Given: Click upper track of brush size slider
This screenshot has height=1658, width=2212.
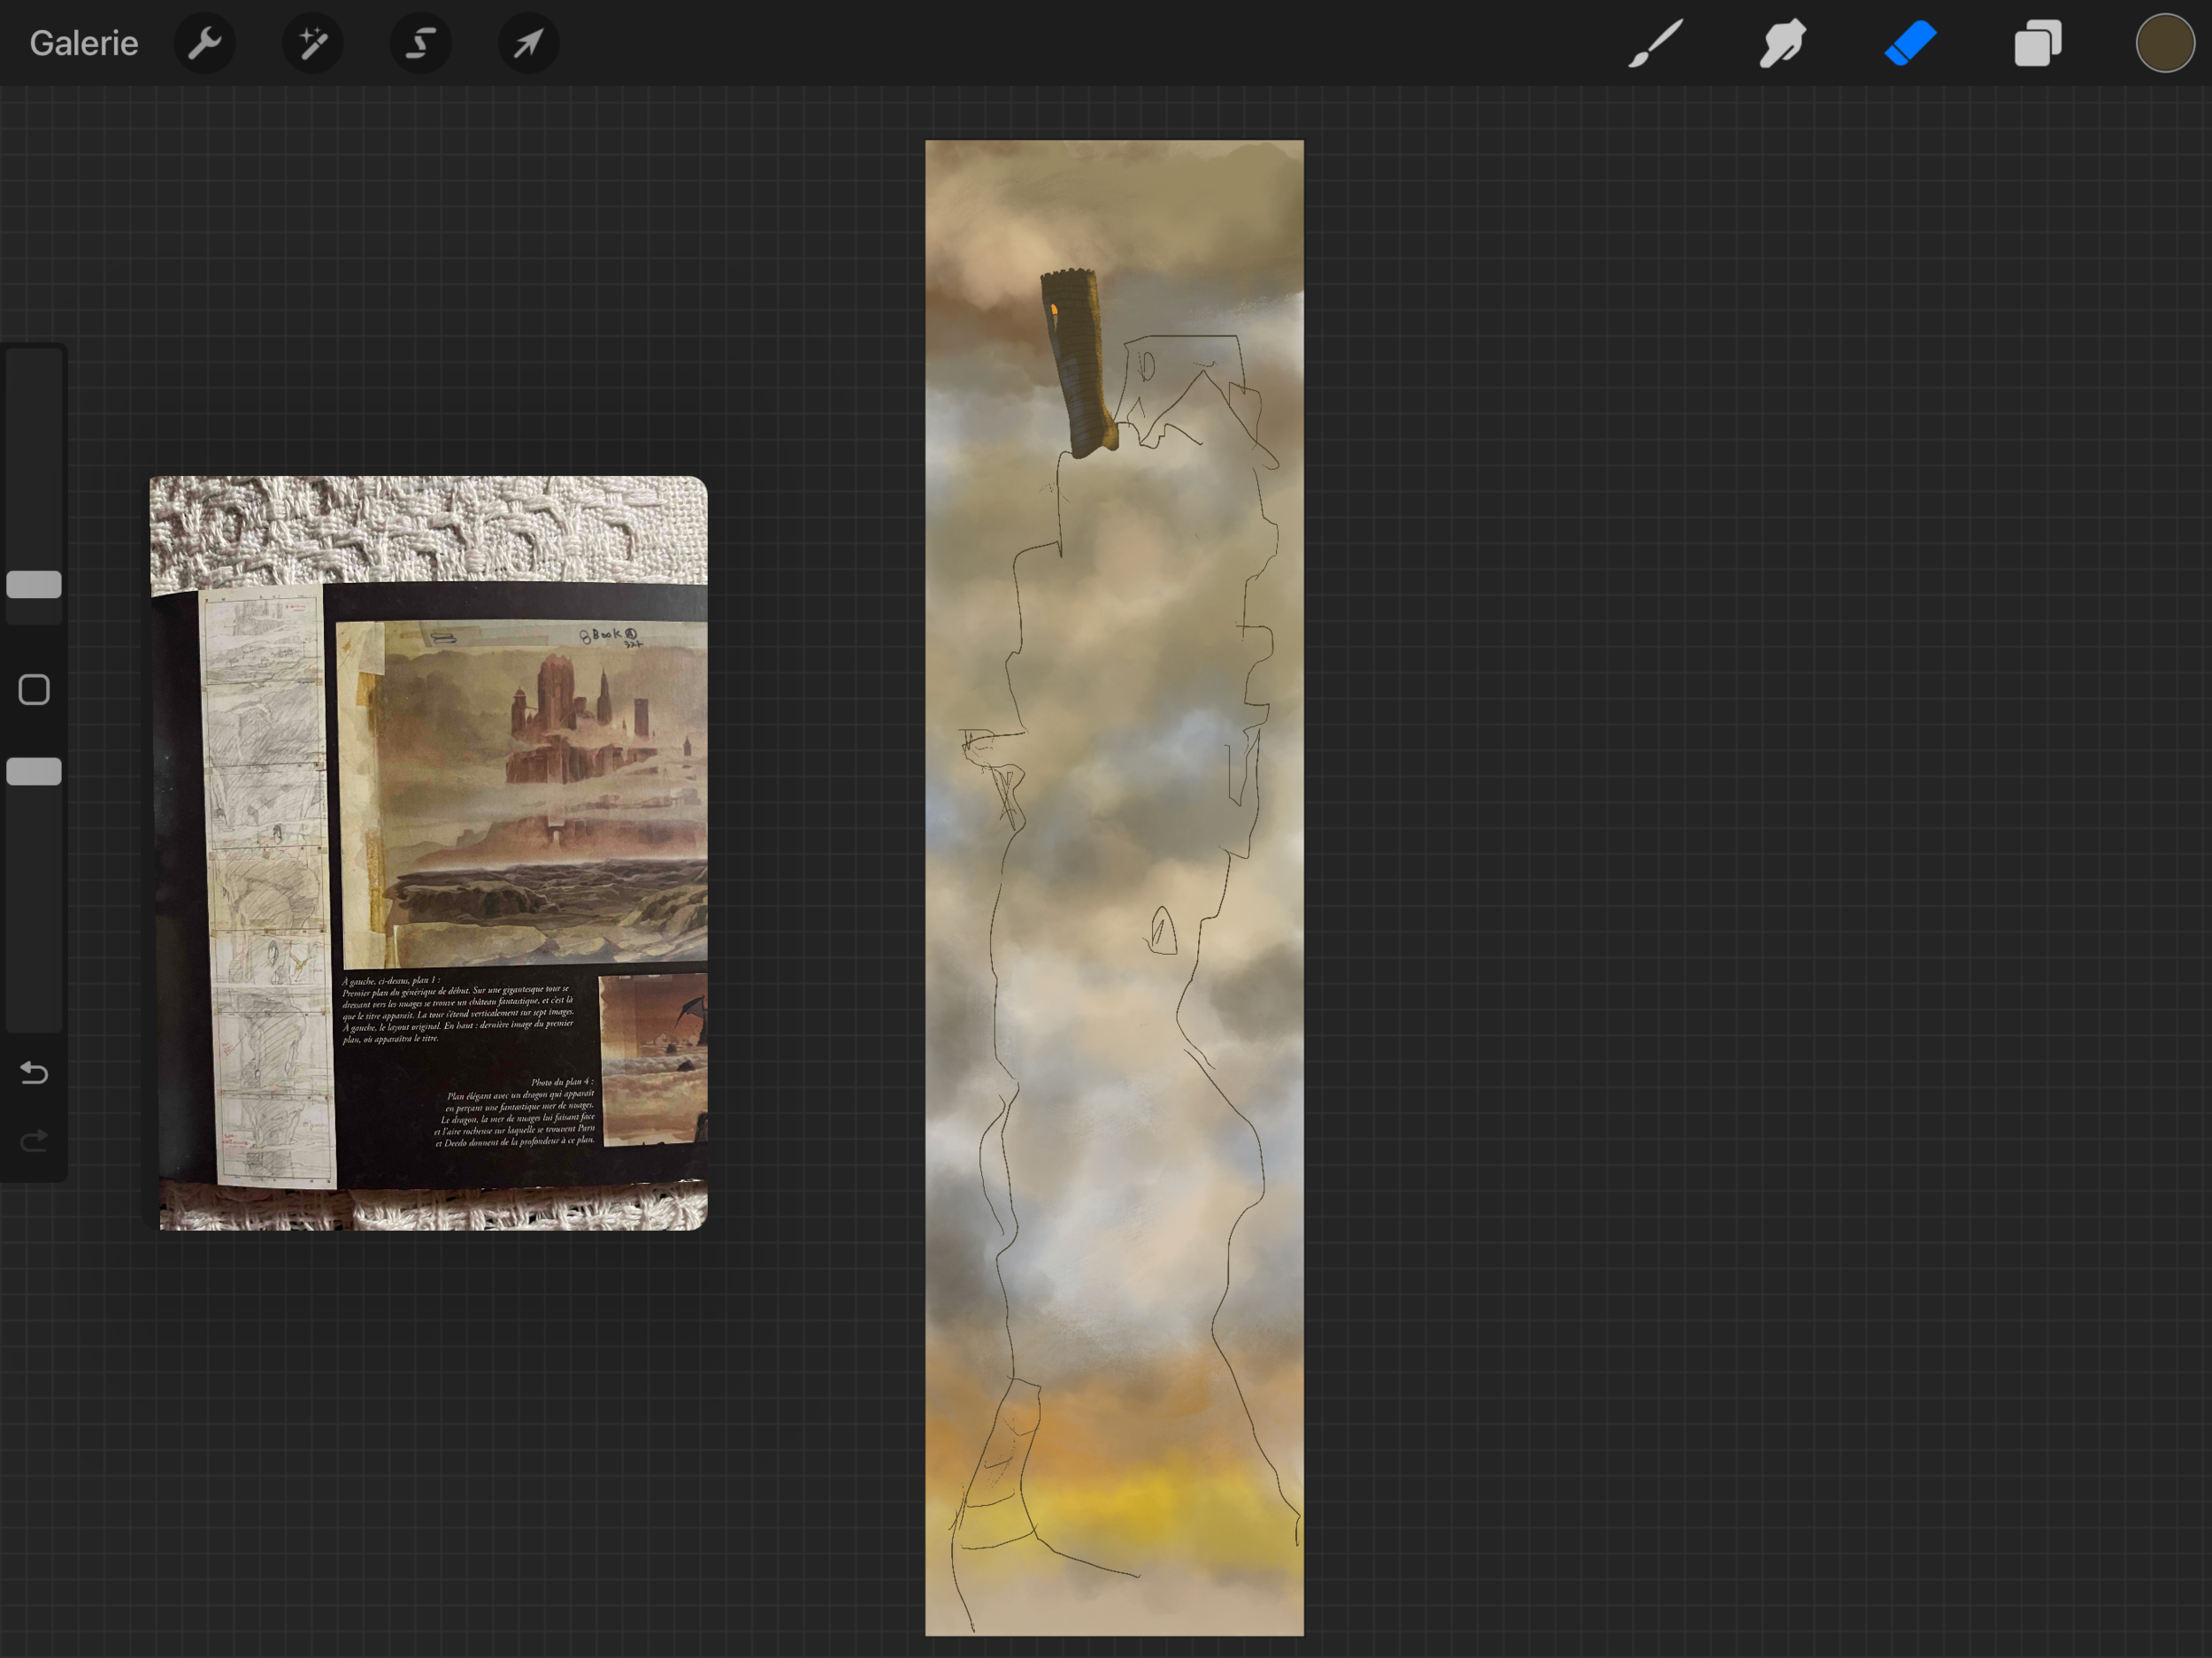Looking at the screenshot, I should pos(34,450).
